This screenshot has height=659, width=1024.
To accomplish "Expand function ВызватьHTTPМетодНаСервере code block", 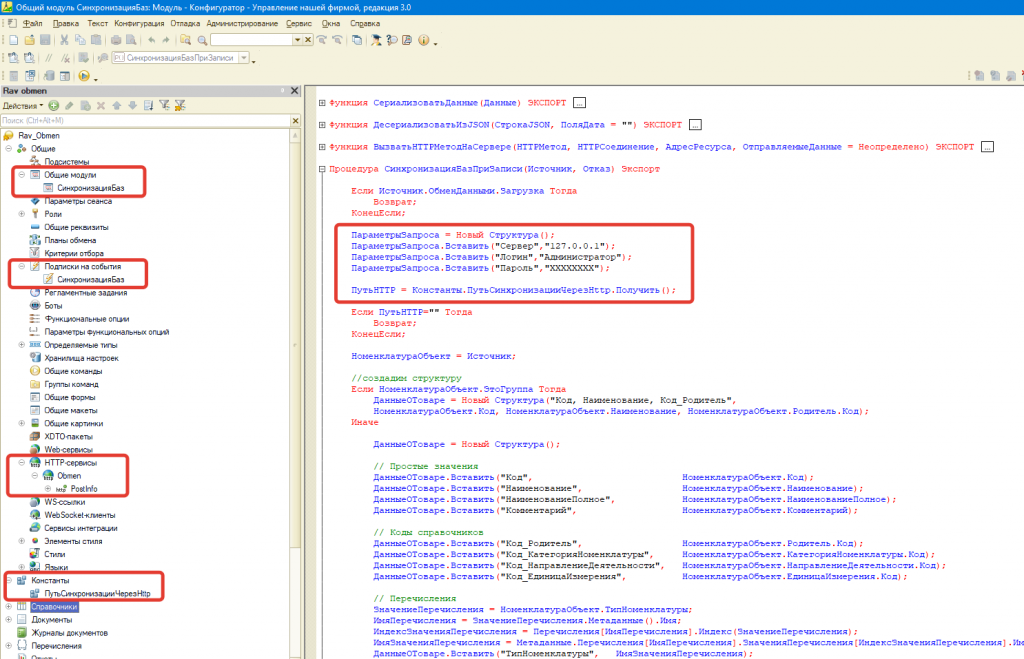I will click(x=322, y=147).
